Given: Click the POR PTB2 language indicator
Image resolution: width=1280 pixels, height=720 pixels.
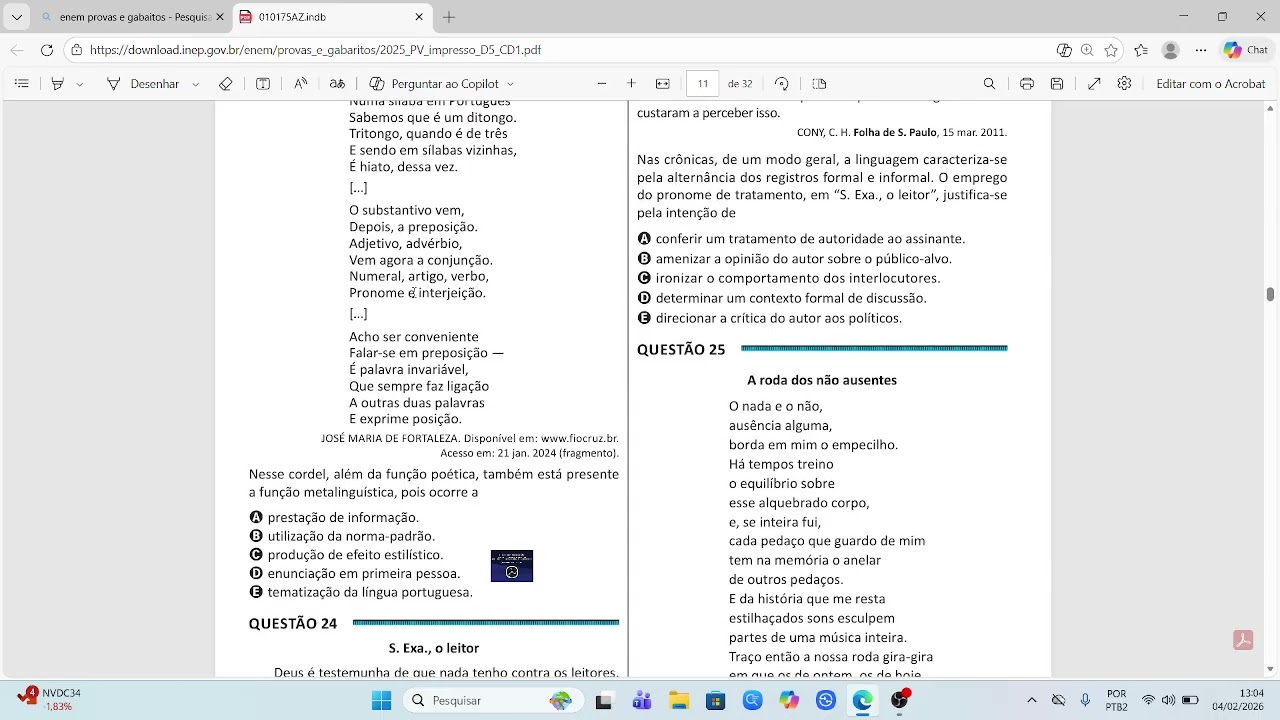Looking at the screenshot, I should tap(1117, 700).
